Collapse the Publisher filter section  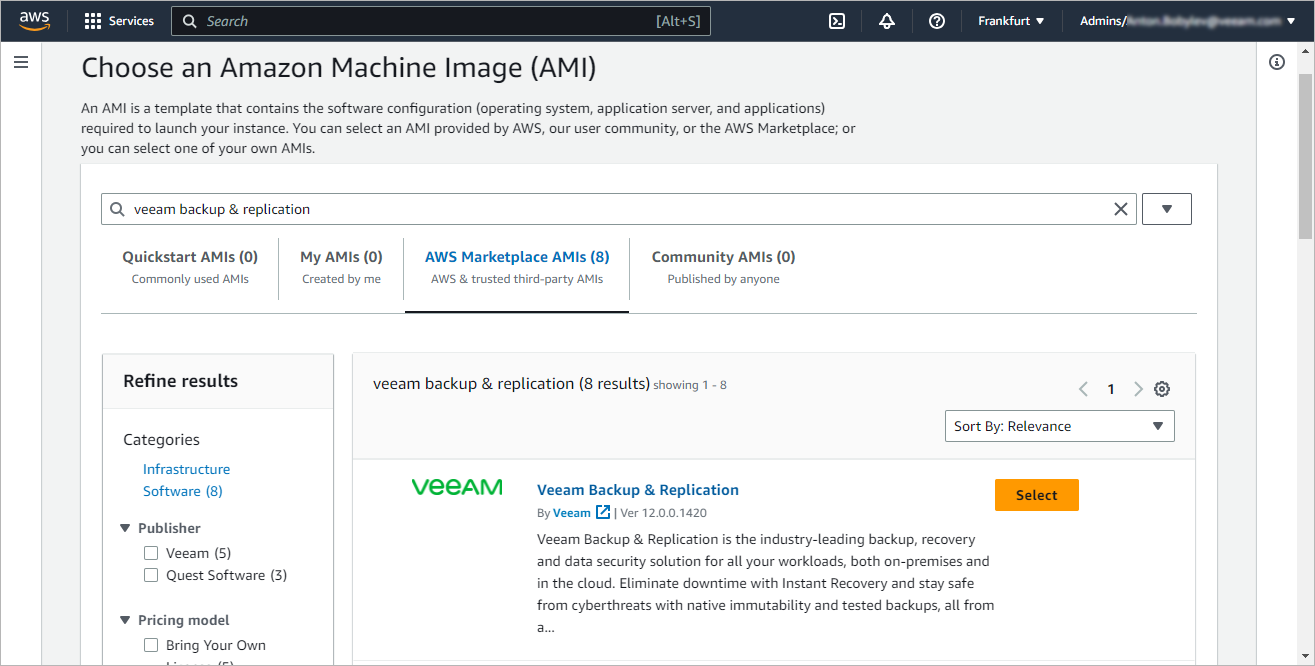click(126, 528)
